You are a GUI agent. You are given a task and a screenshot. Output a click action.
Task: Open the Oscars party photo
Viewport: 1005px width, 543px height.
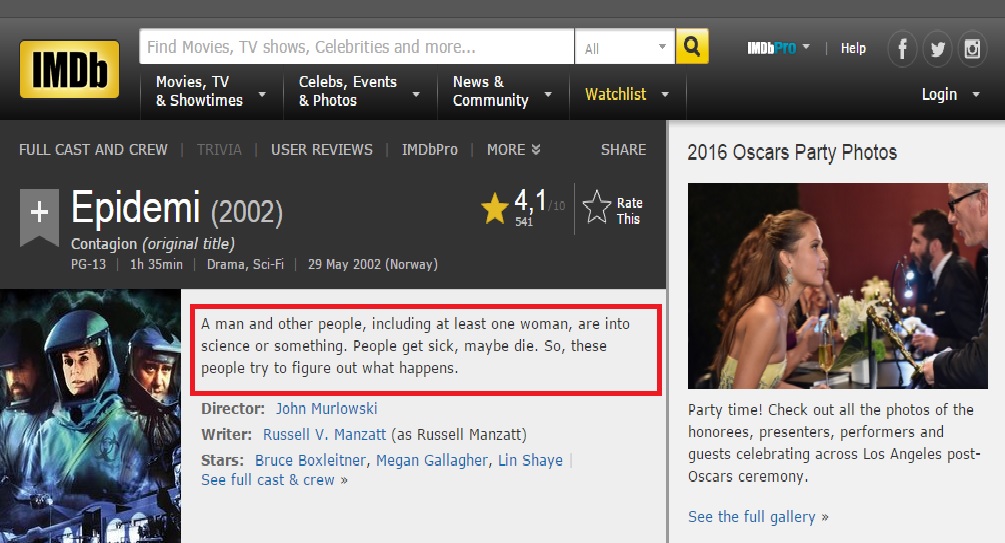click(x=838, y=286)
